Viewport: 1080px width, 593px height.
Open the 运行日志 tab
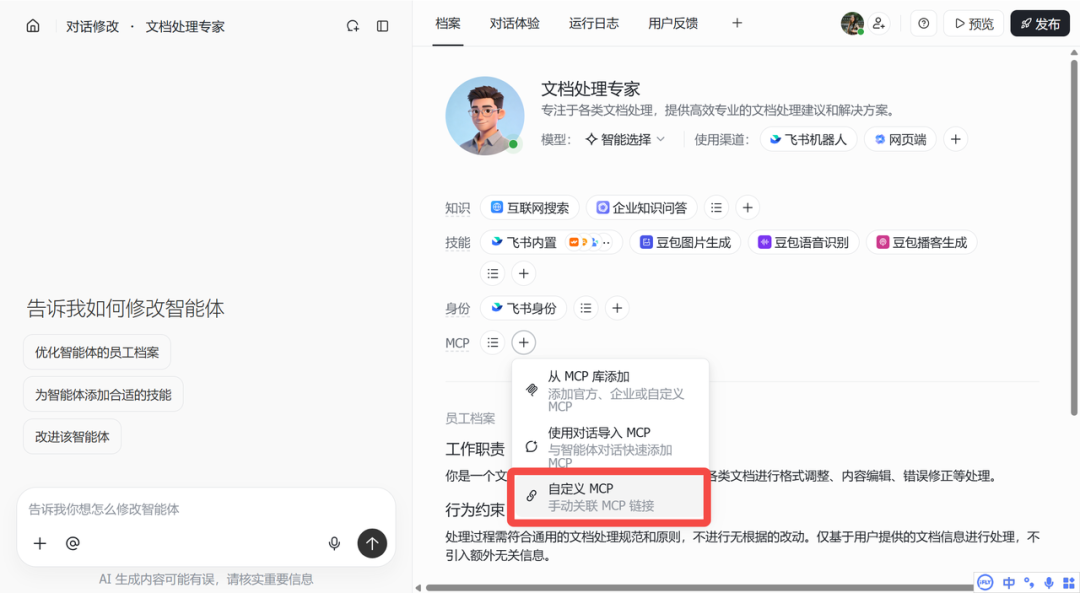[594, 23]
